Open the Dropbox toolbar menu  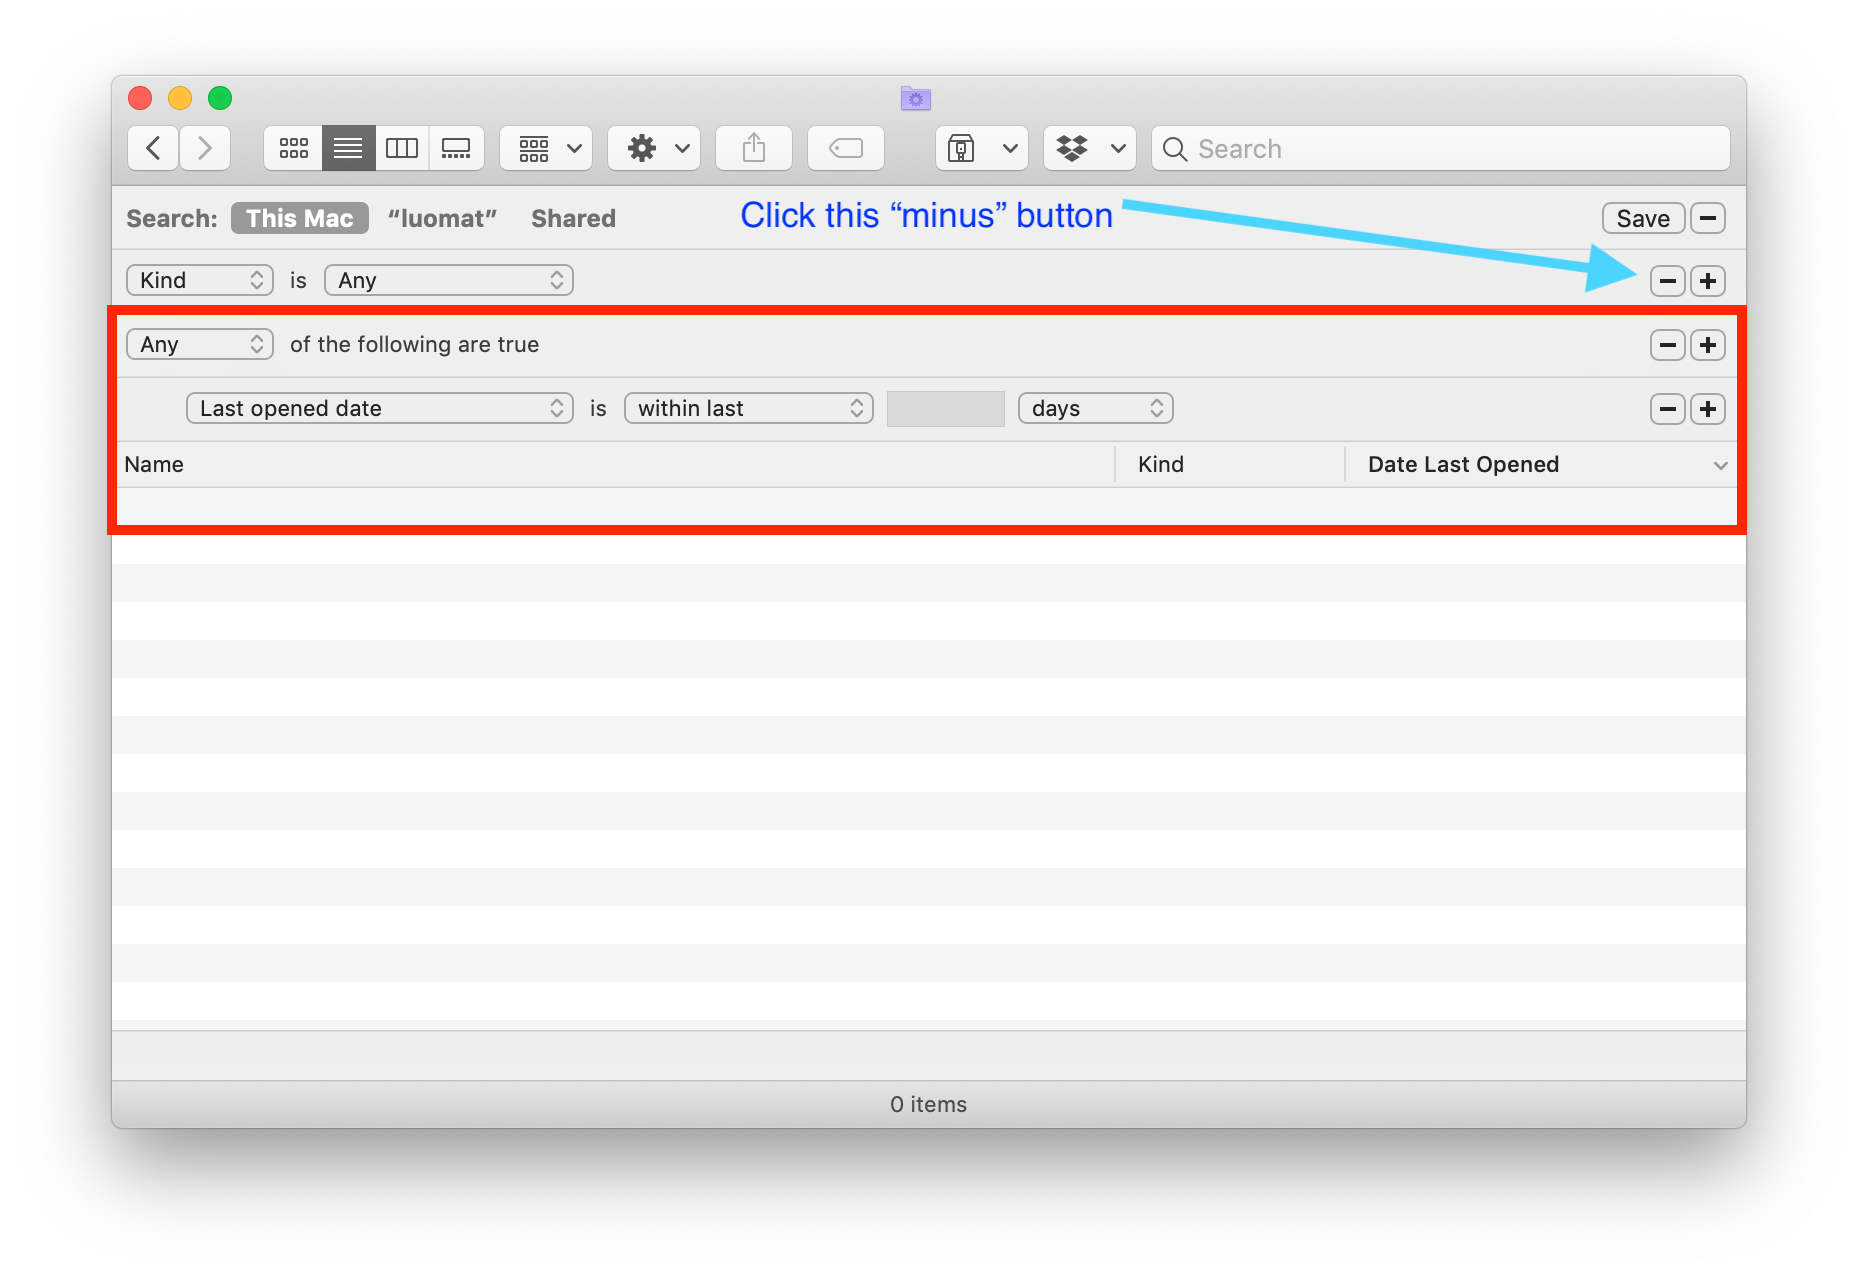1089,149
